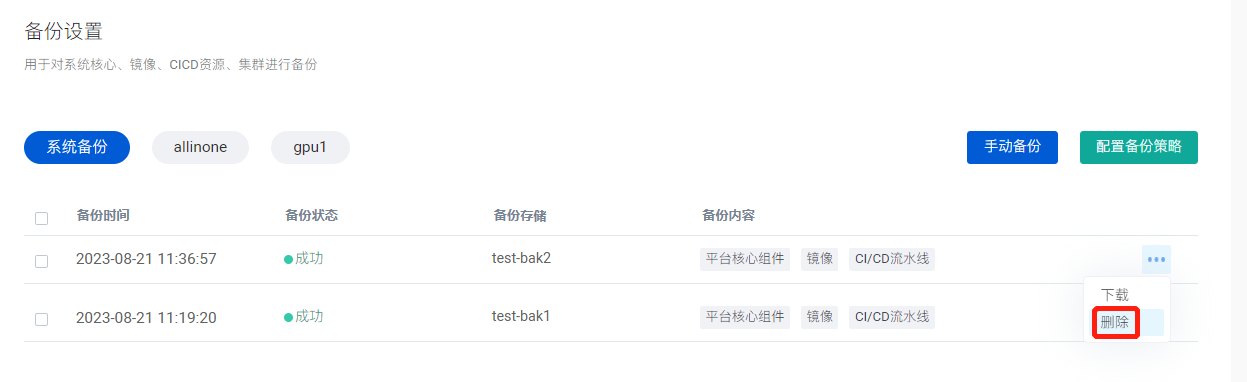The width and height of the screenshot is (1247, 382).
Task: Choose 删除 from the dropdown menu
Action: [1115, 323]
